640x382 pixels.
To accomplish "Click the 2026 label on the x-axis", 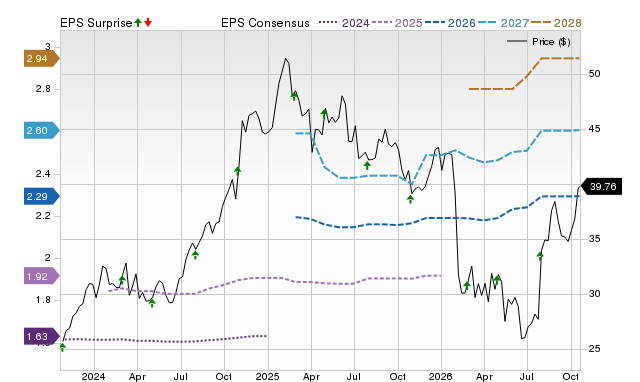I will tap(440, 376).
